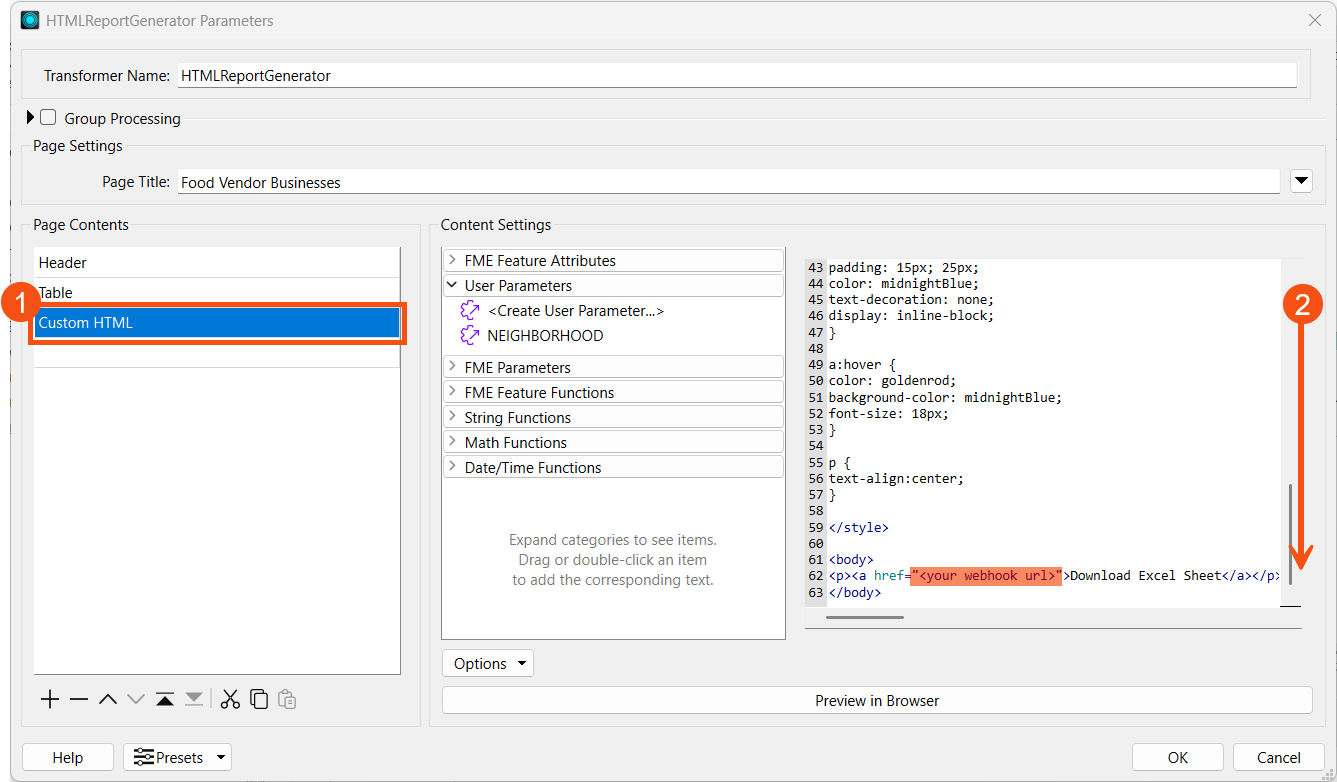Copy the selected page content item
Viewport: 1337px width, 782px height.
pos(259,699)
